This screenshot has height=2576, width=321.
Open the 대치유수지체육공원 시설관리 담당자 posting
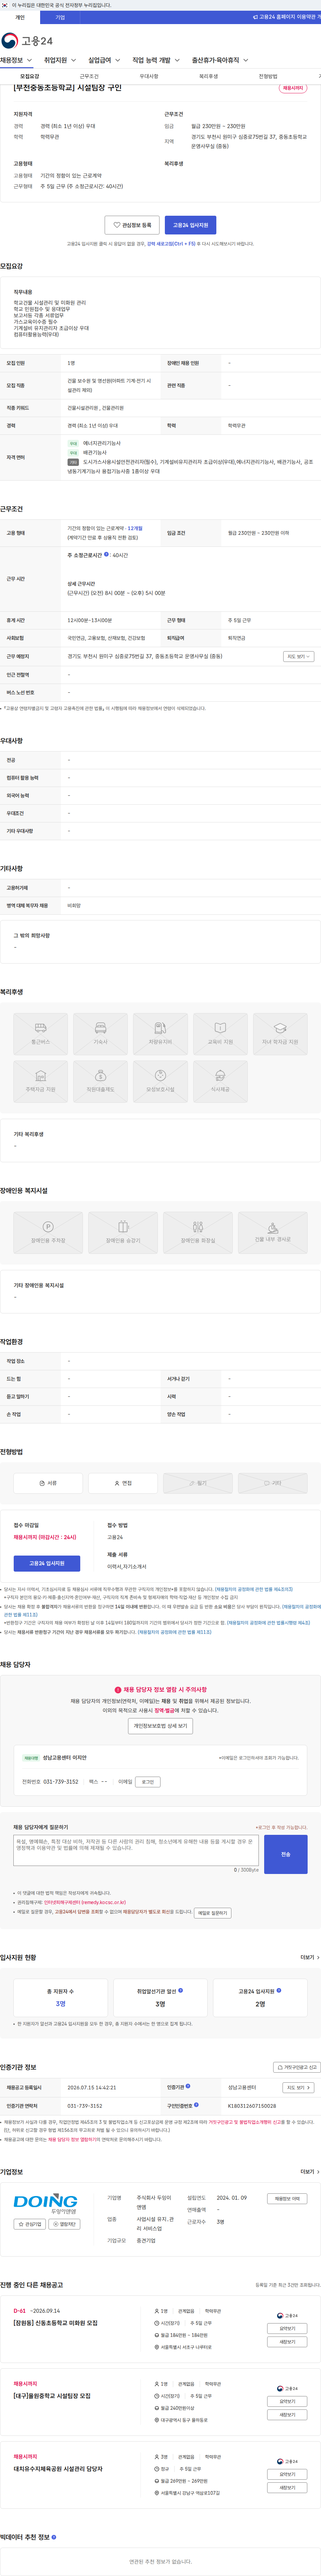(58, 2469)
